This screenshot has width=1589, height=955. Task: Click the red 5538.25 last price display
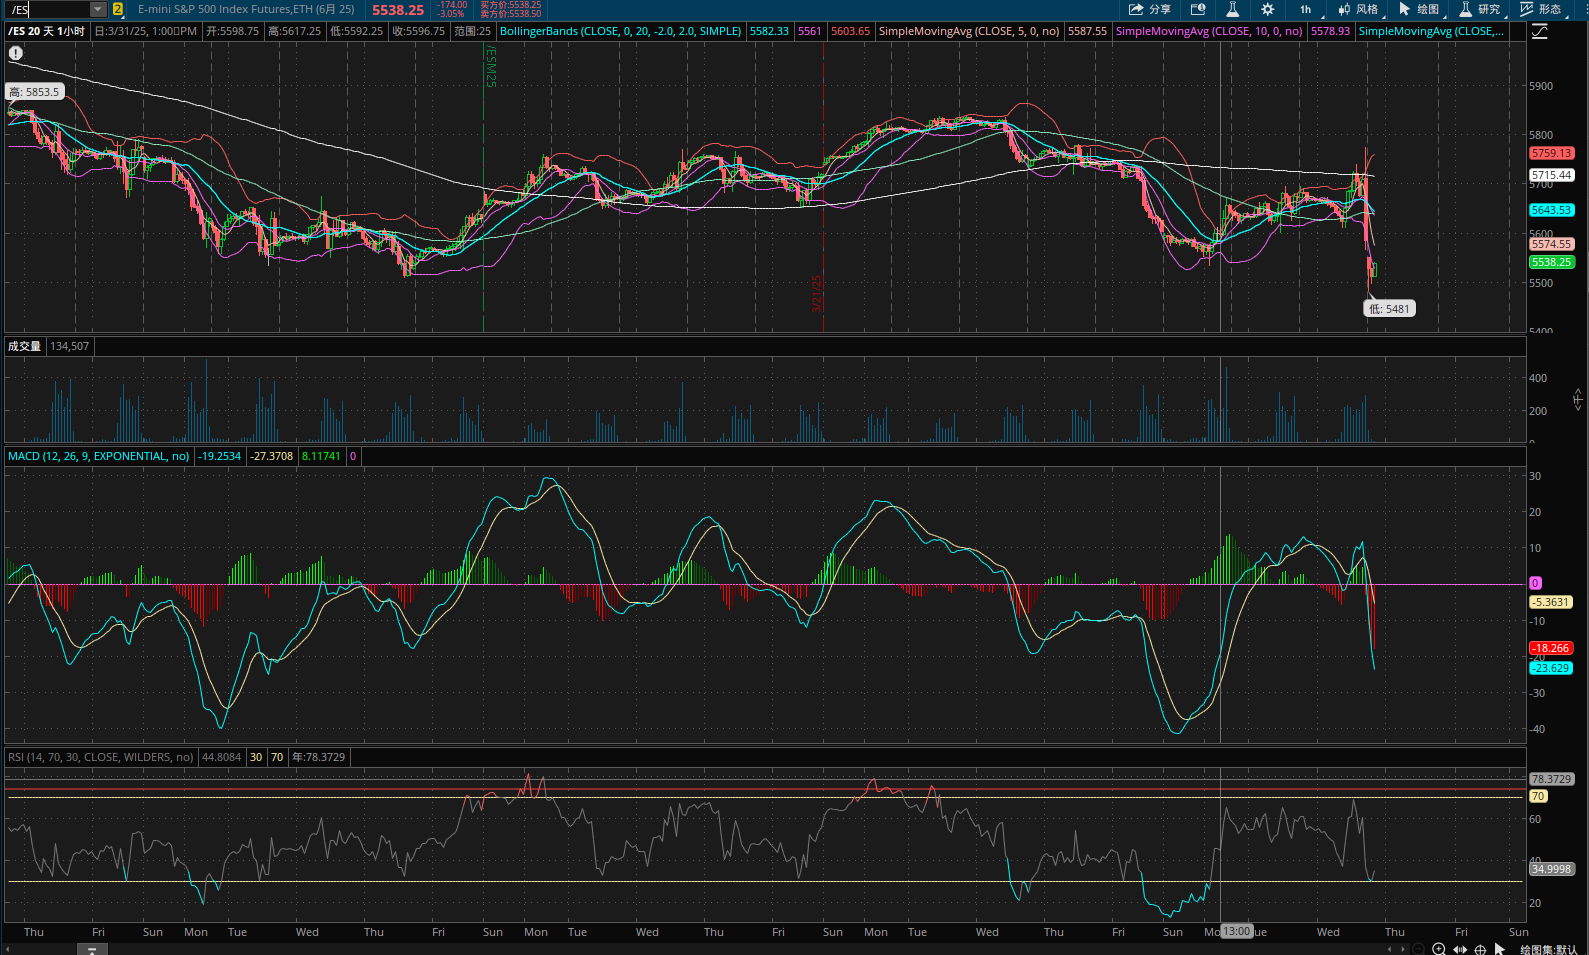coord(398,10)
